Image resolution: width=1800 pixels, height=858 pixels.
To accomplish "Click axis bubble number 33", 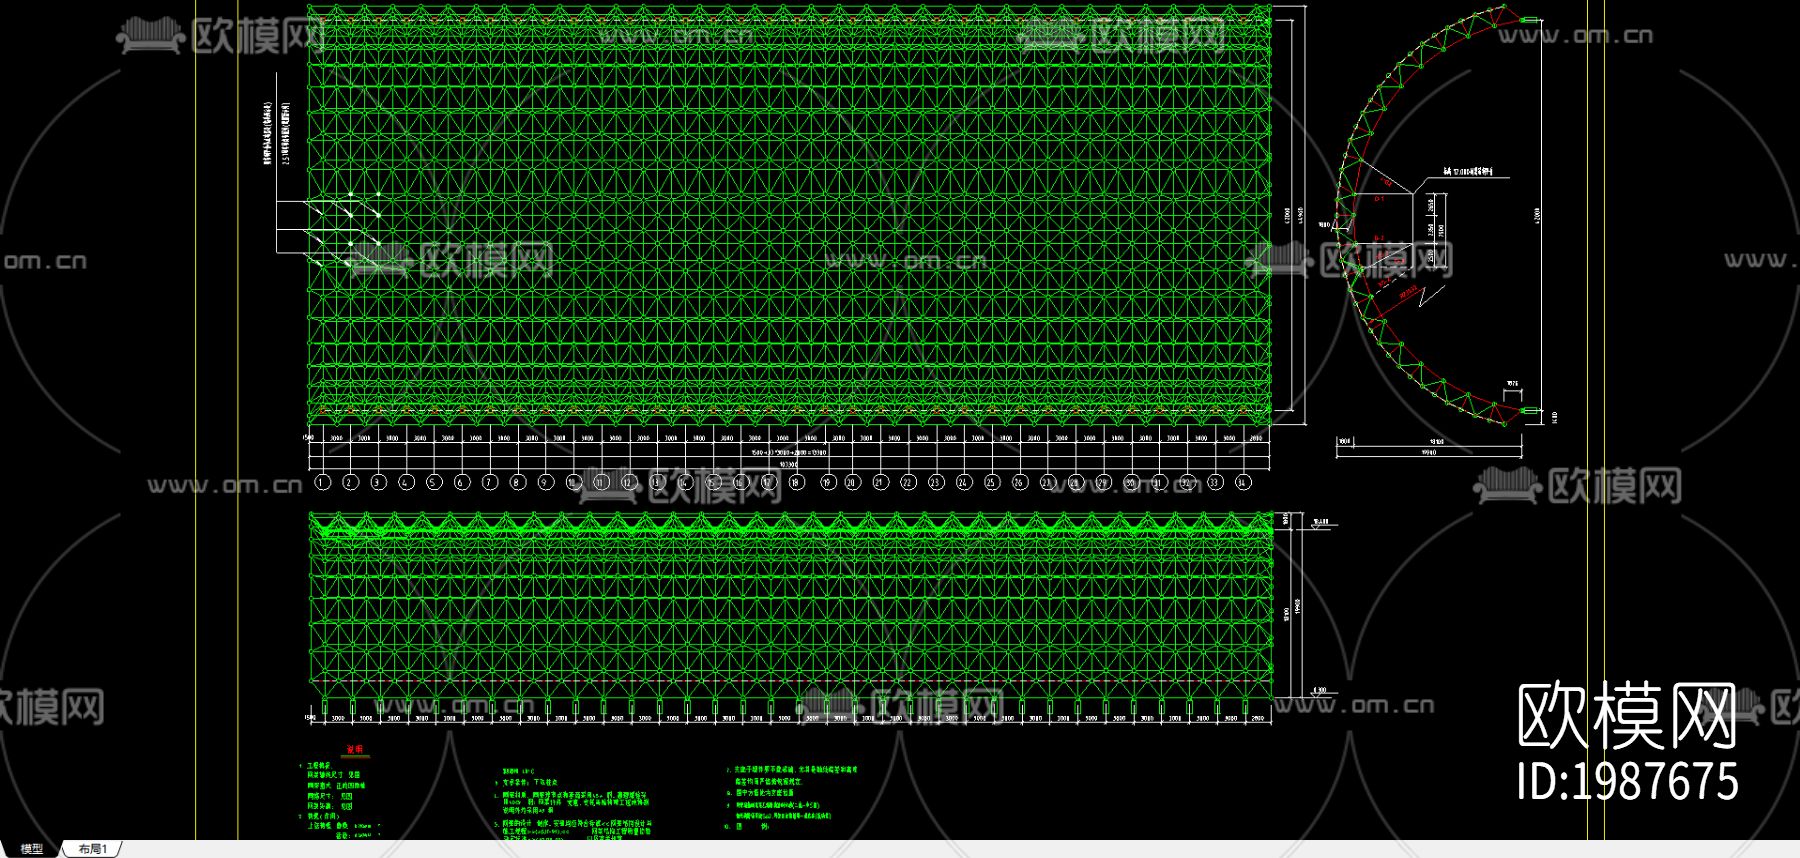I will 1214,482.
